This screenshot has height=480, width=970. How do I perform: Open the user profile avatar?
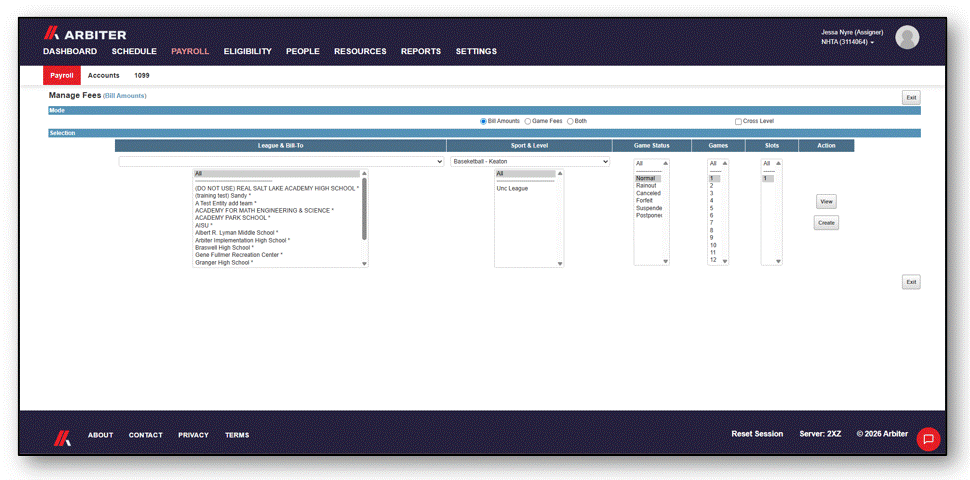pos(907,37)
